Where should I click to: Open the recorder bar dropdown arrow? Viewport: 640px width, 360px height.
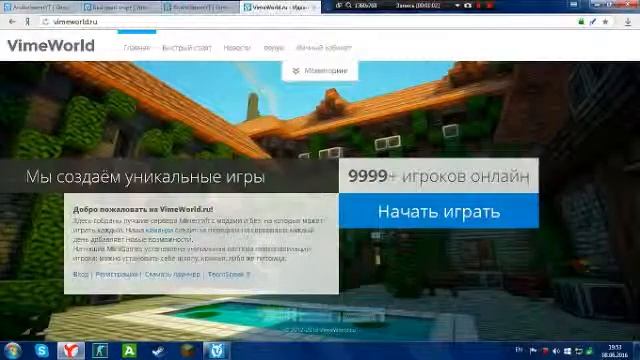457,6
